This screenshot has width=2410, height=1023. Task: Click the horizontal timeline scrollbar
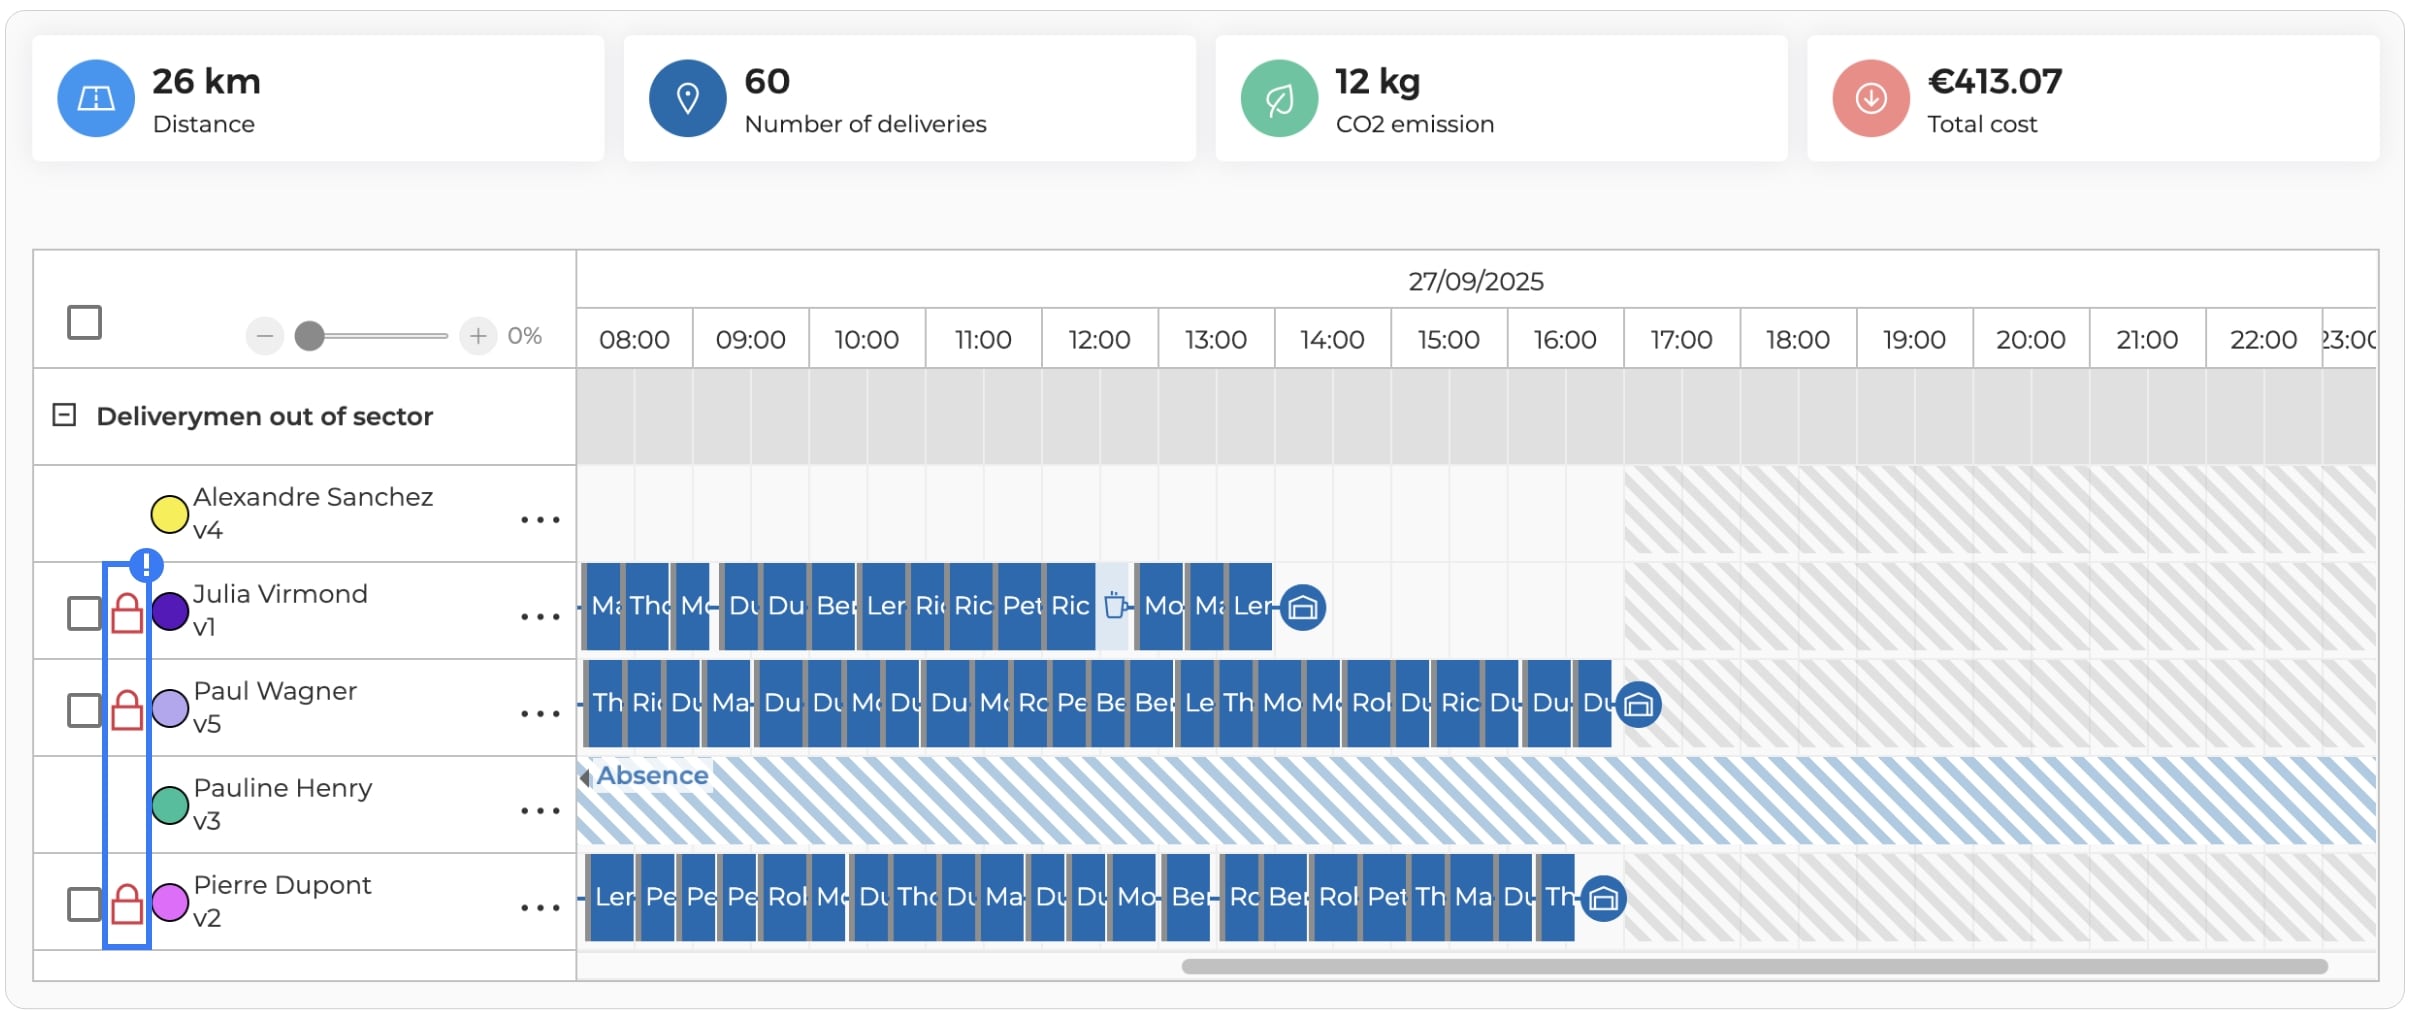(1755, 966)
